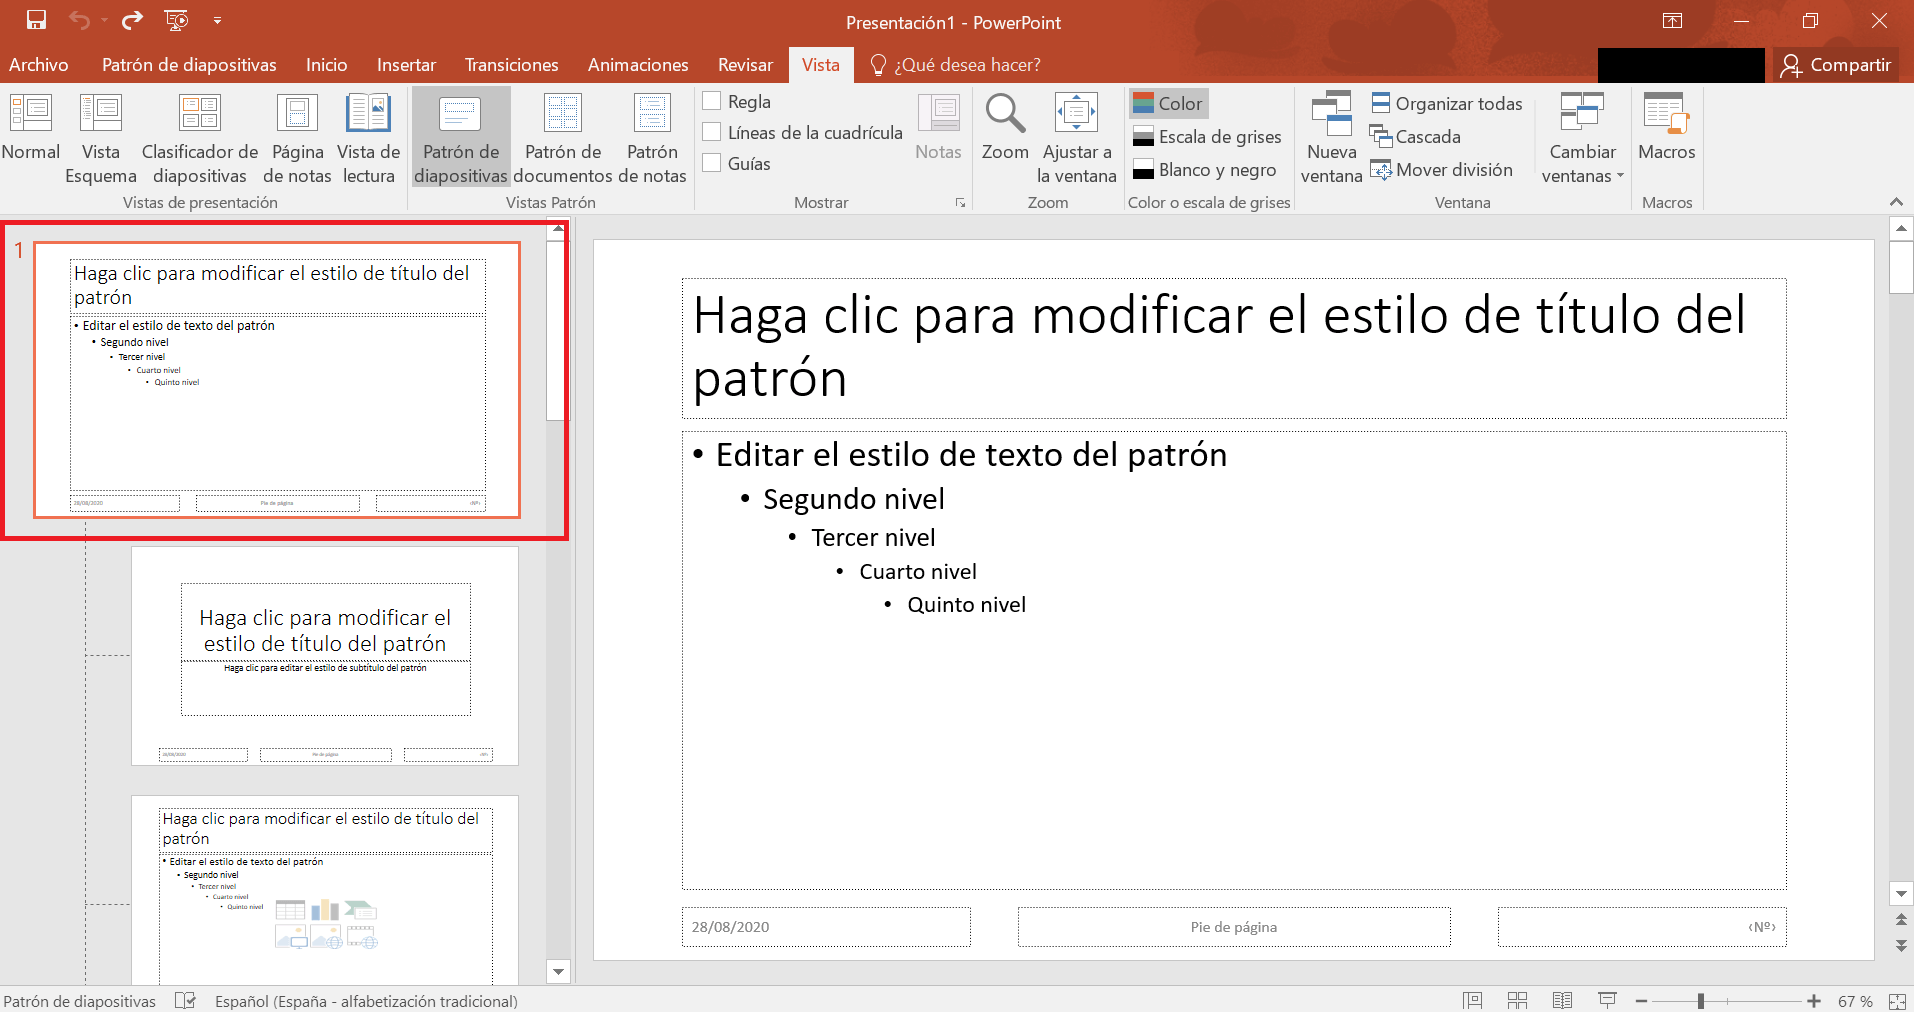
Task: Enable the Guías checkbox
Action: point(712,163)
